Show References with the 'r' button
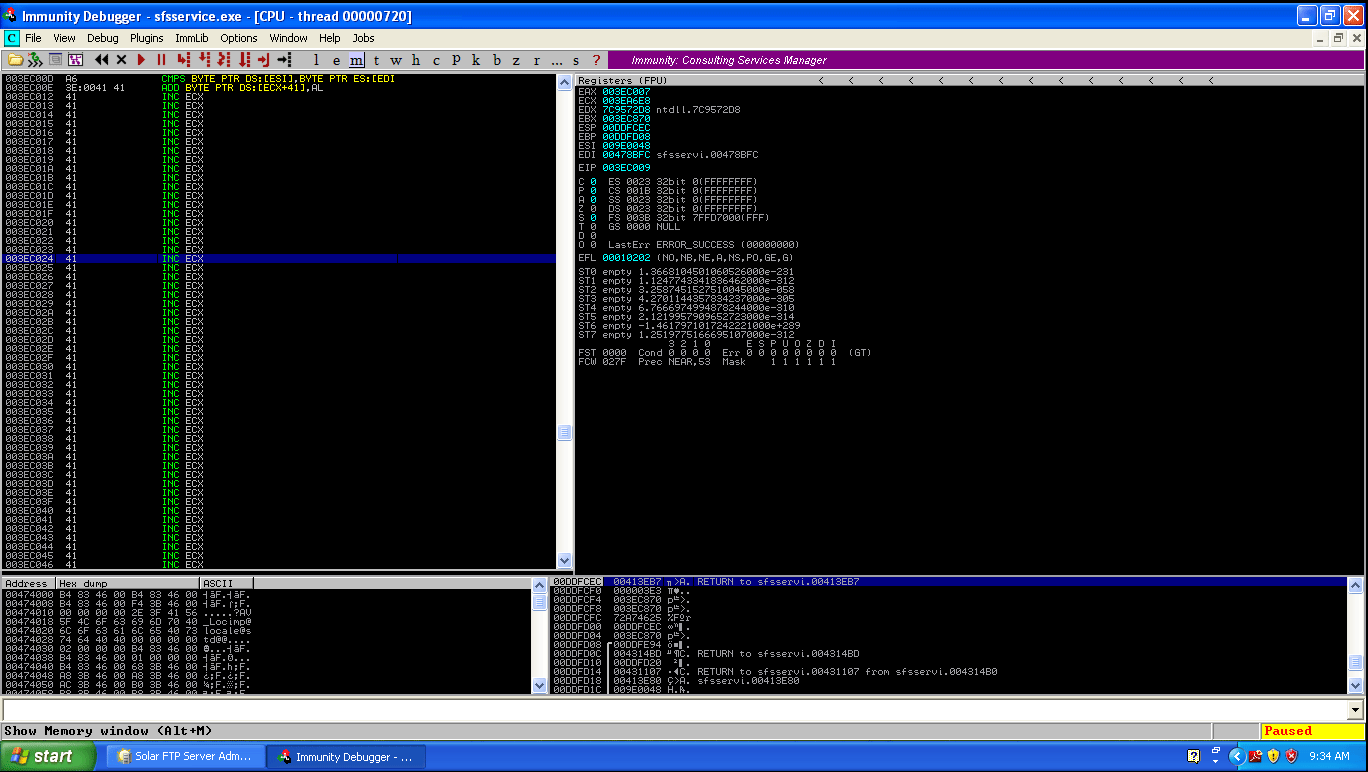This screenshot has height=772, width=1368. 537,60
